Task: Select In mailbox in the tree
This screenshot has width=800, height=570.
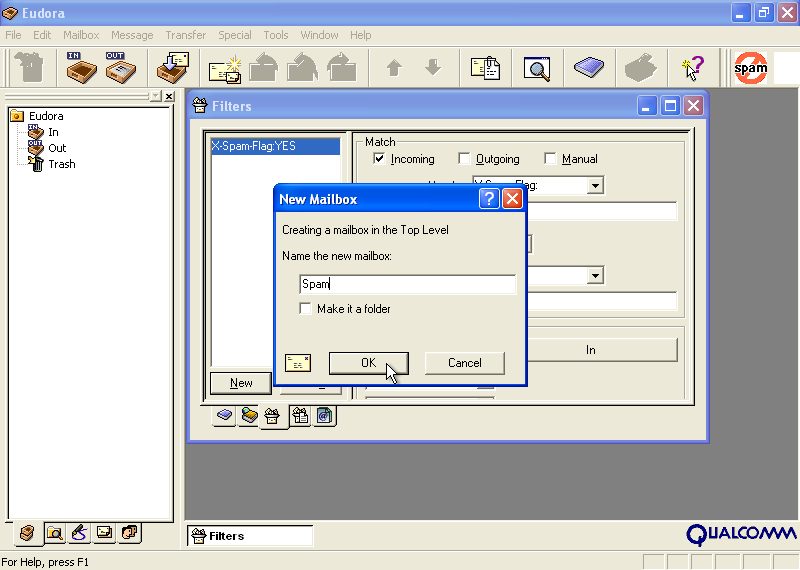Action: (x=53, y=132)
